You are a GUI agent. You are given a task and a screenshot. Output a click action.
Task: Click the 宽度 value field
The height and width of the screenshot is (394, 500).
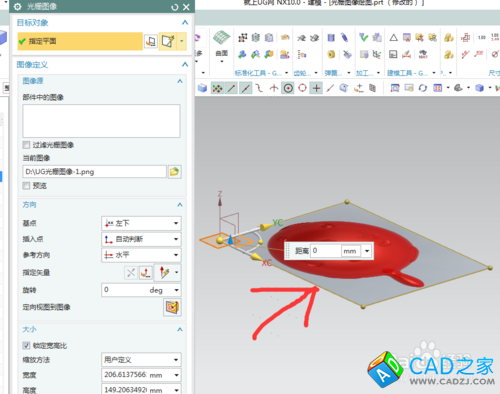point(125,375)
